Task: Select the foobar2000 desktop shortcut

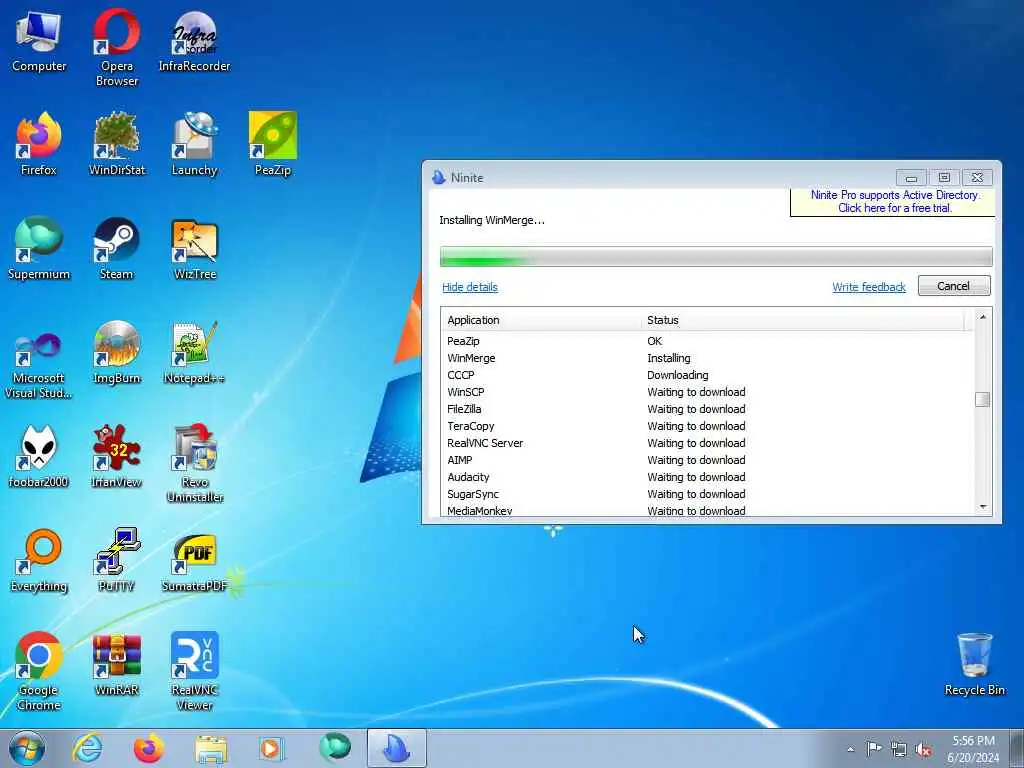Action: click(39, 456)
